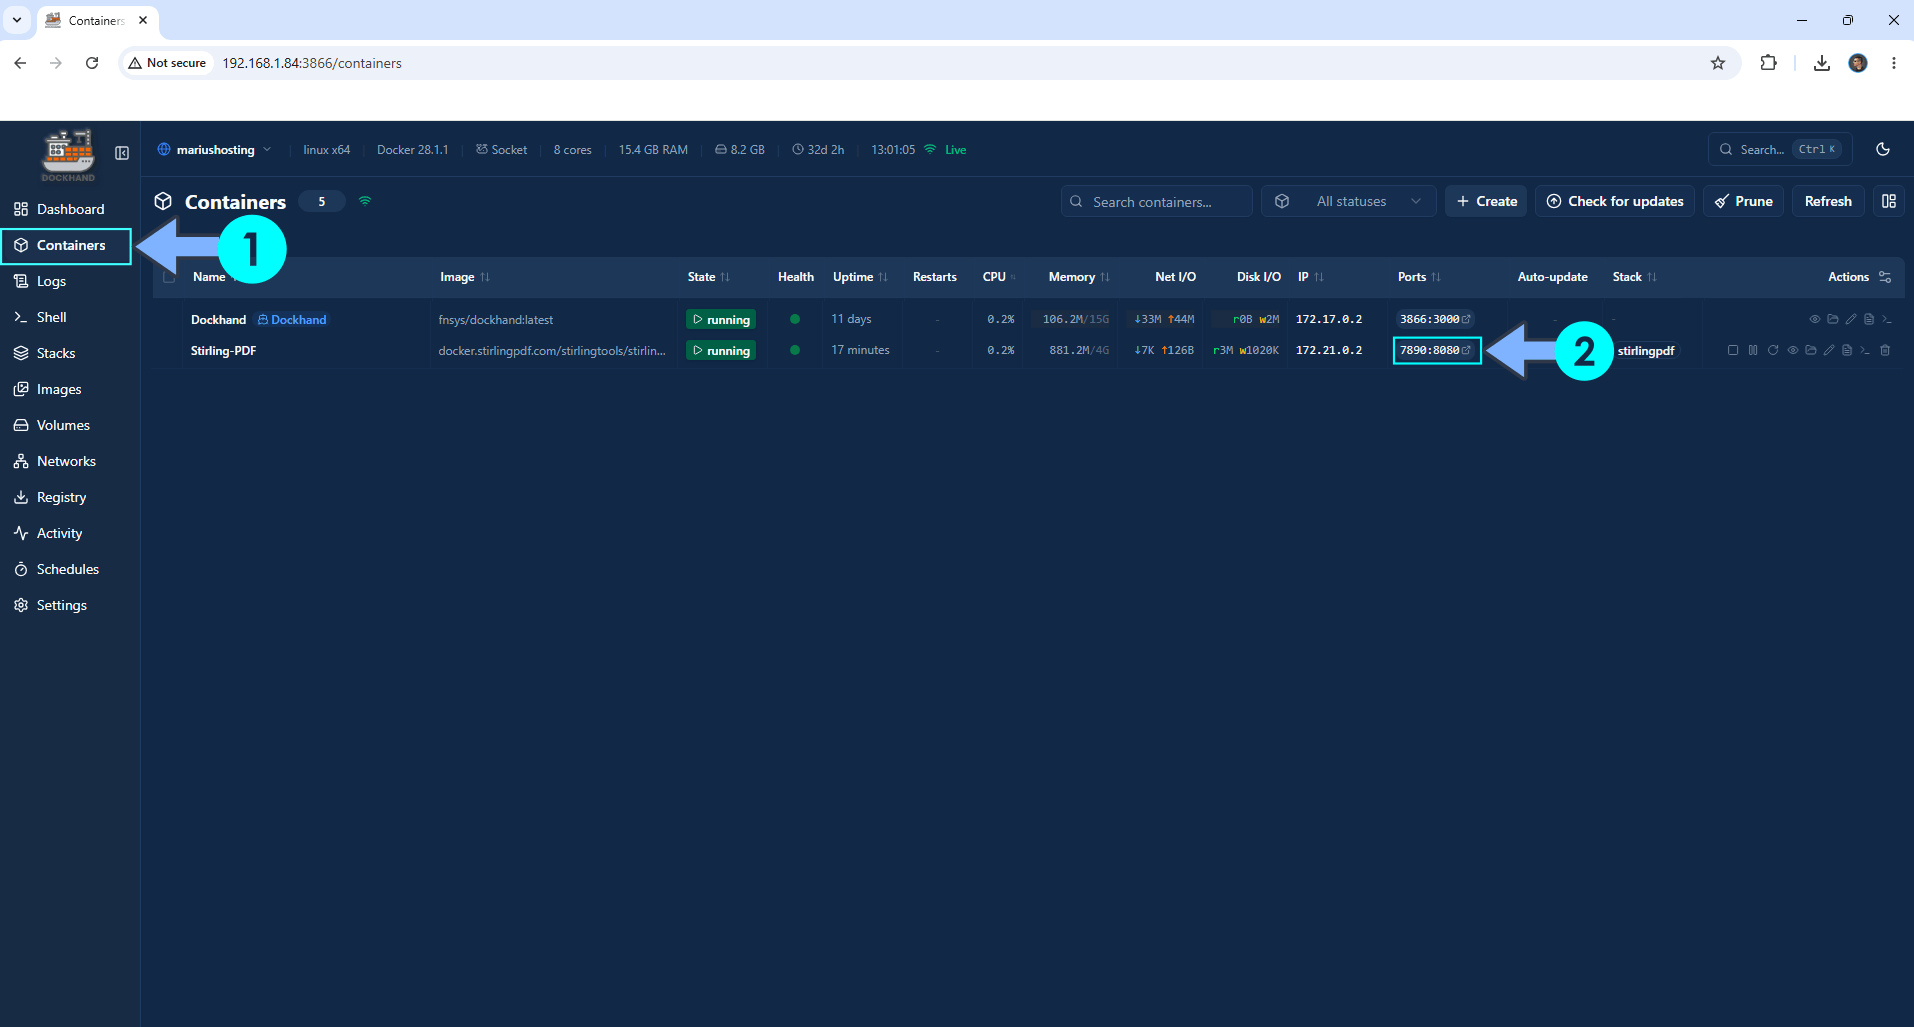Click the Dockhand logo
Screen dimensions: 1914x1027
coord(68,155)
